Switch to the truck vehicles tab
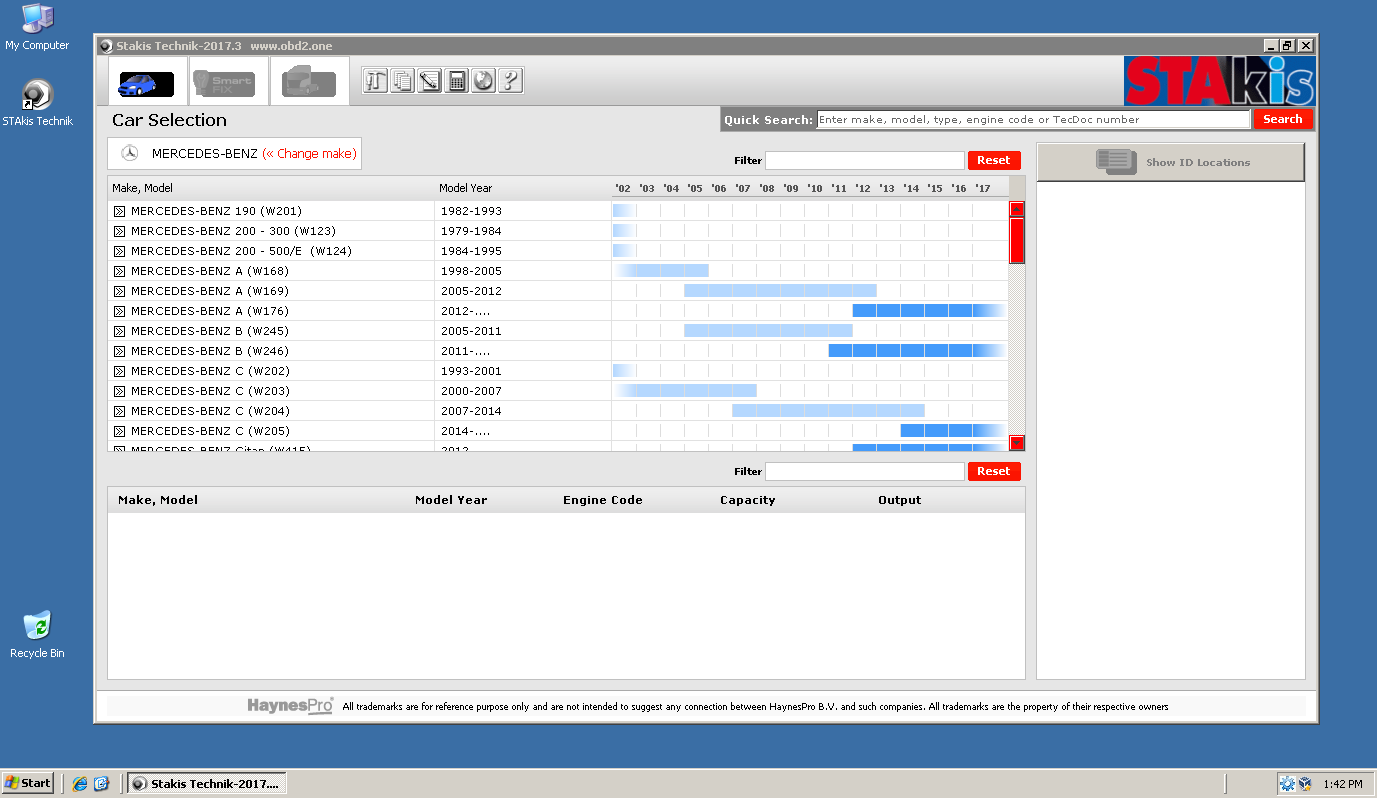1377x798 pixels. coord(309,82)
